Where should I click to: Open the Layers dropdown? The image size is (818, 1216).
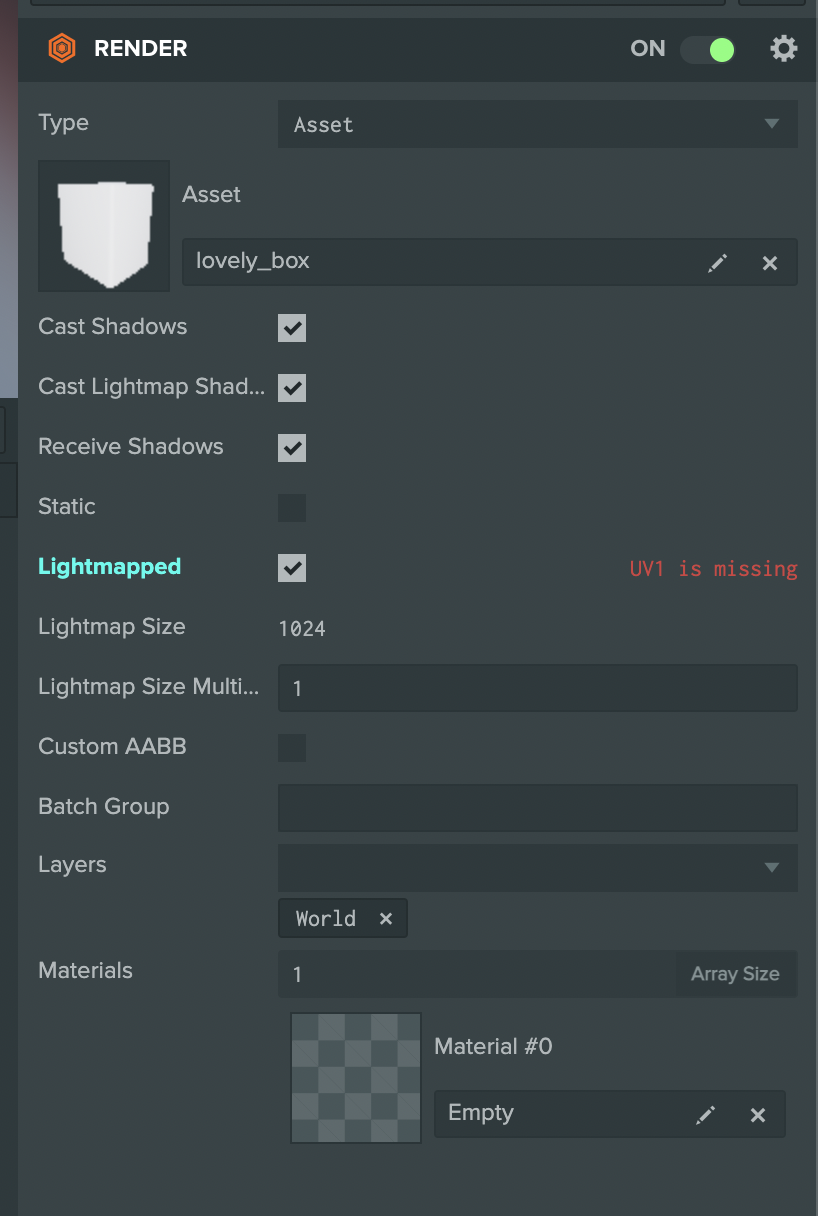click(537, 867)
